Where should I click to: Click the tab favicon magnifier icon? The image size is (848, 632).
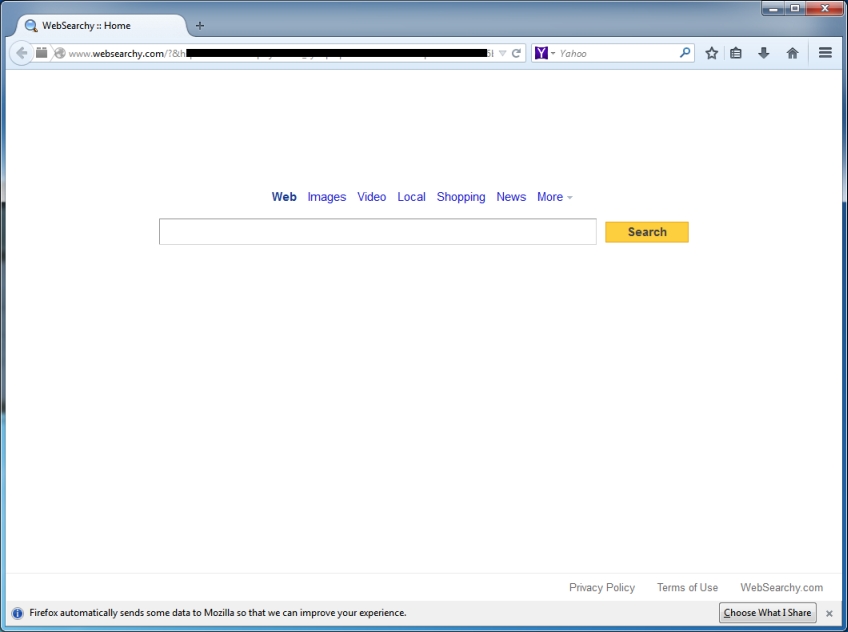(31, 25)
